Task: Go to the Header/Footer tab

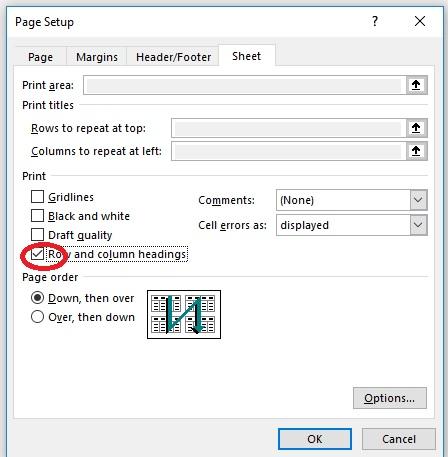Action: [173, 57]
